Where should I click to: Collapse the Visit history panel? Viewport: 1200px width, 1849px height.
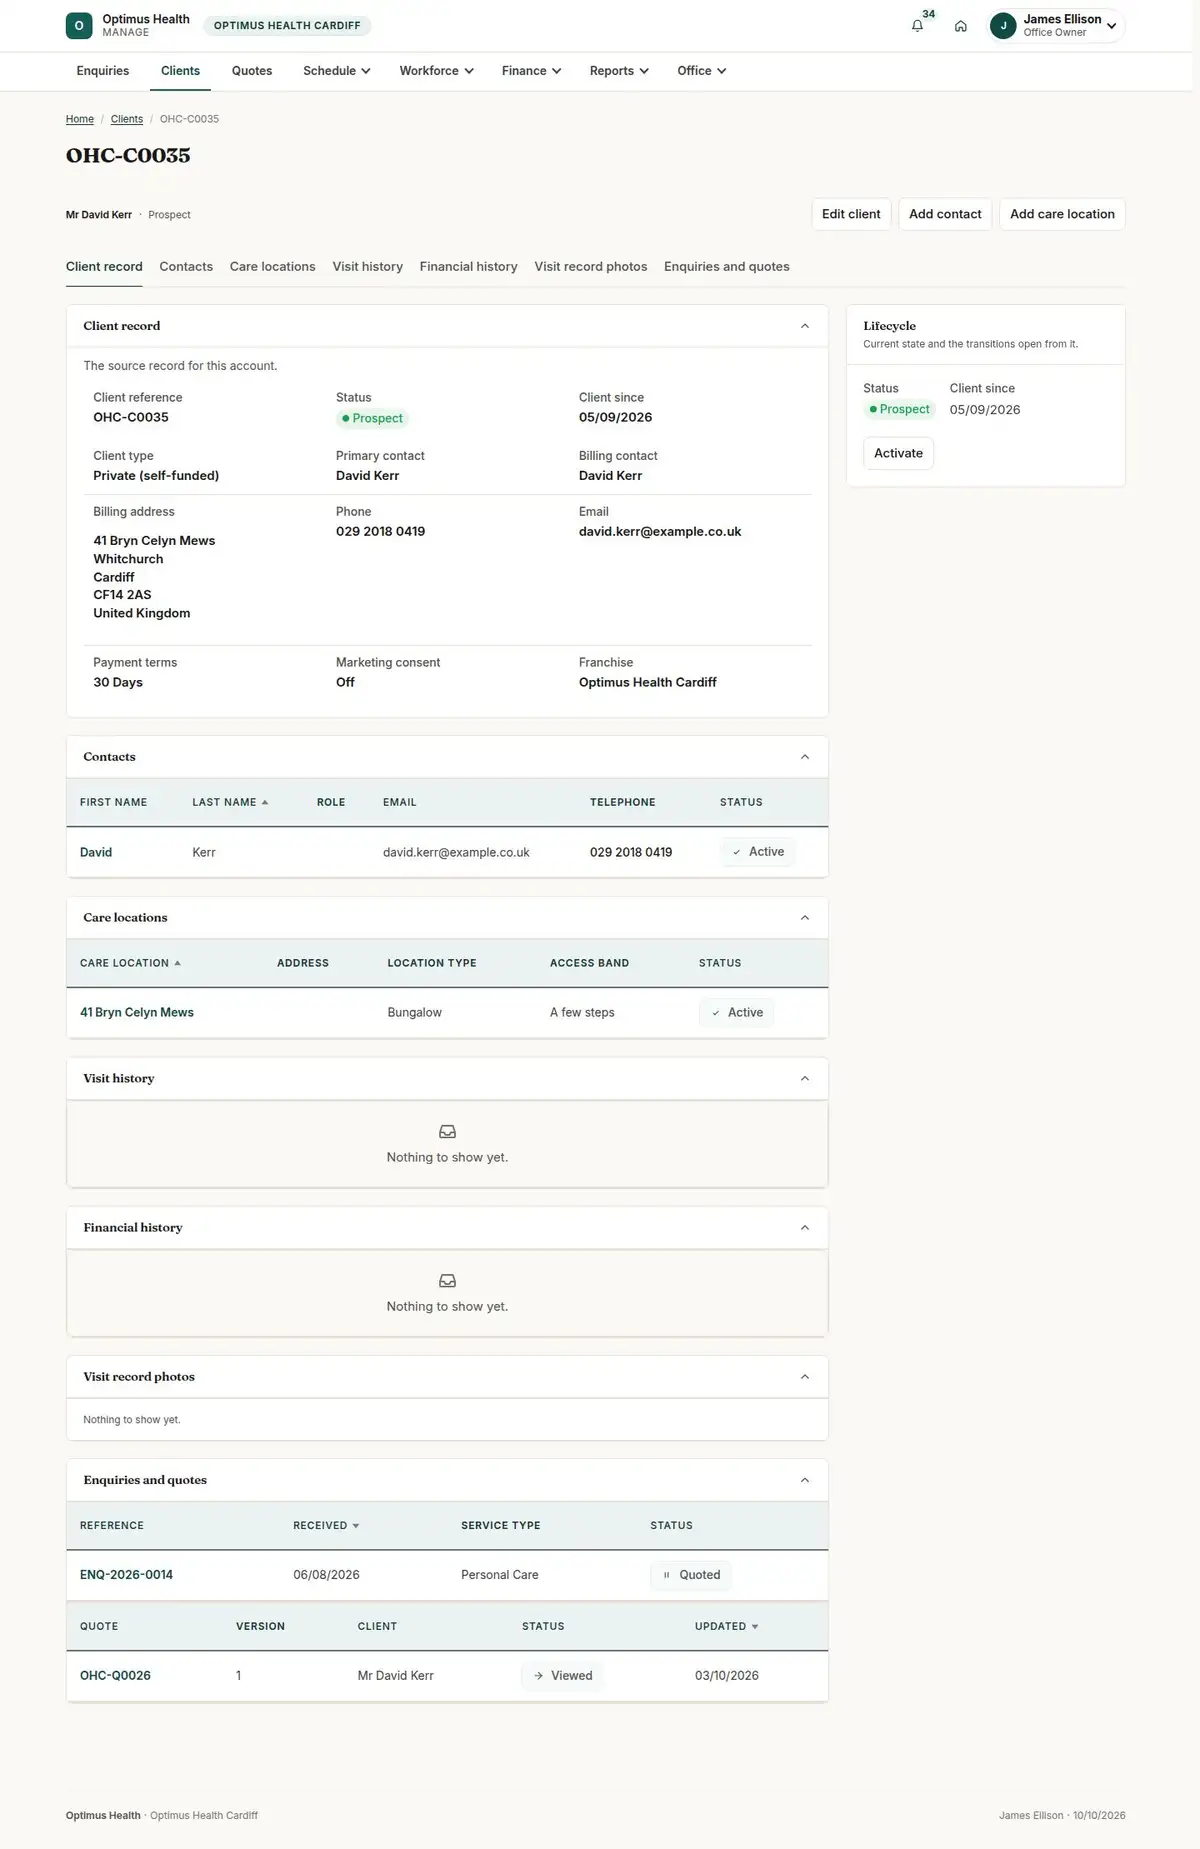point(805,1079)
